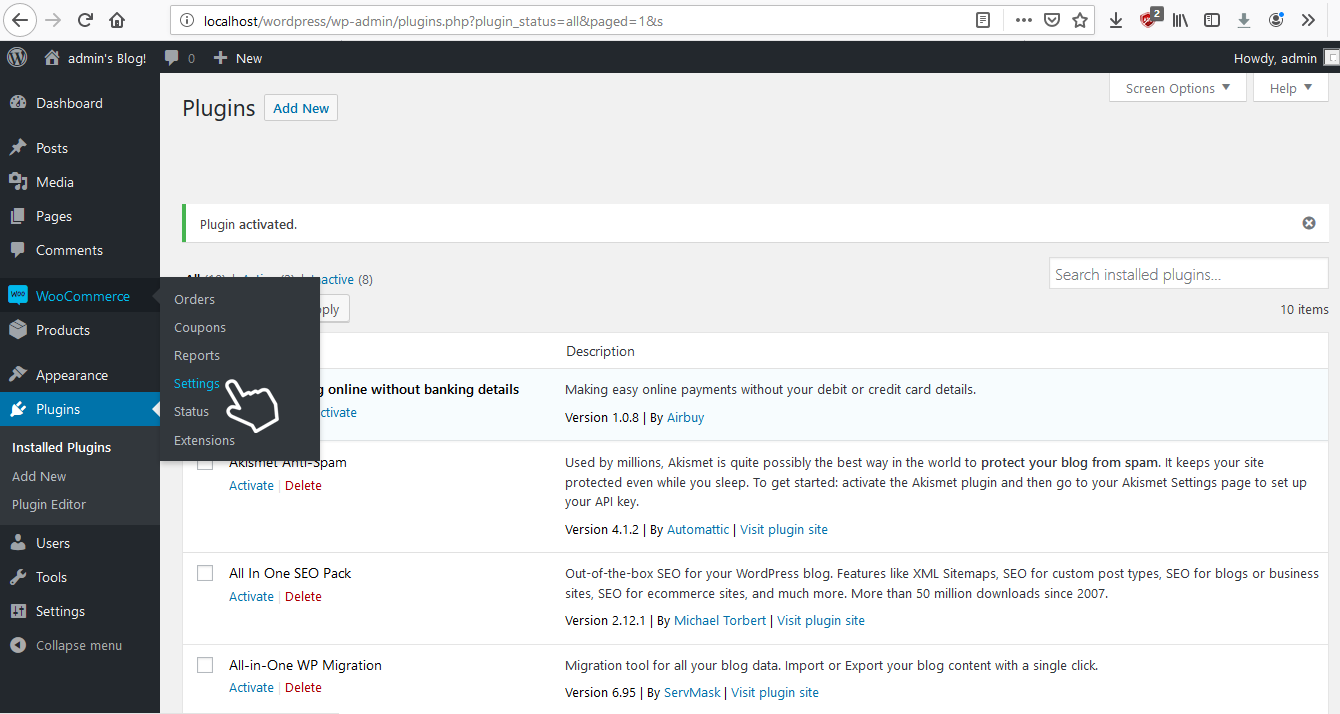Expand the Help dropdown tab
Screen dimensions: 1340x714
(1290, 88)
